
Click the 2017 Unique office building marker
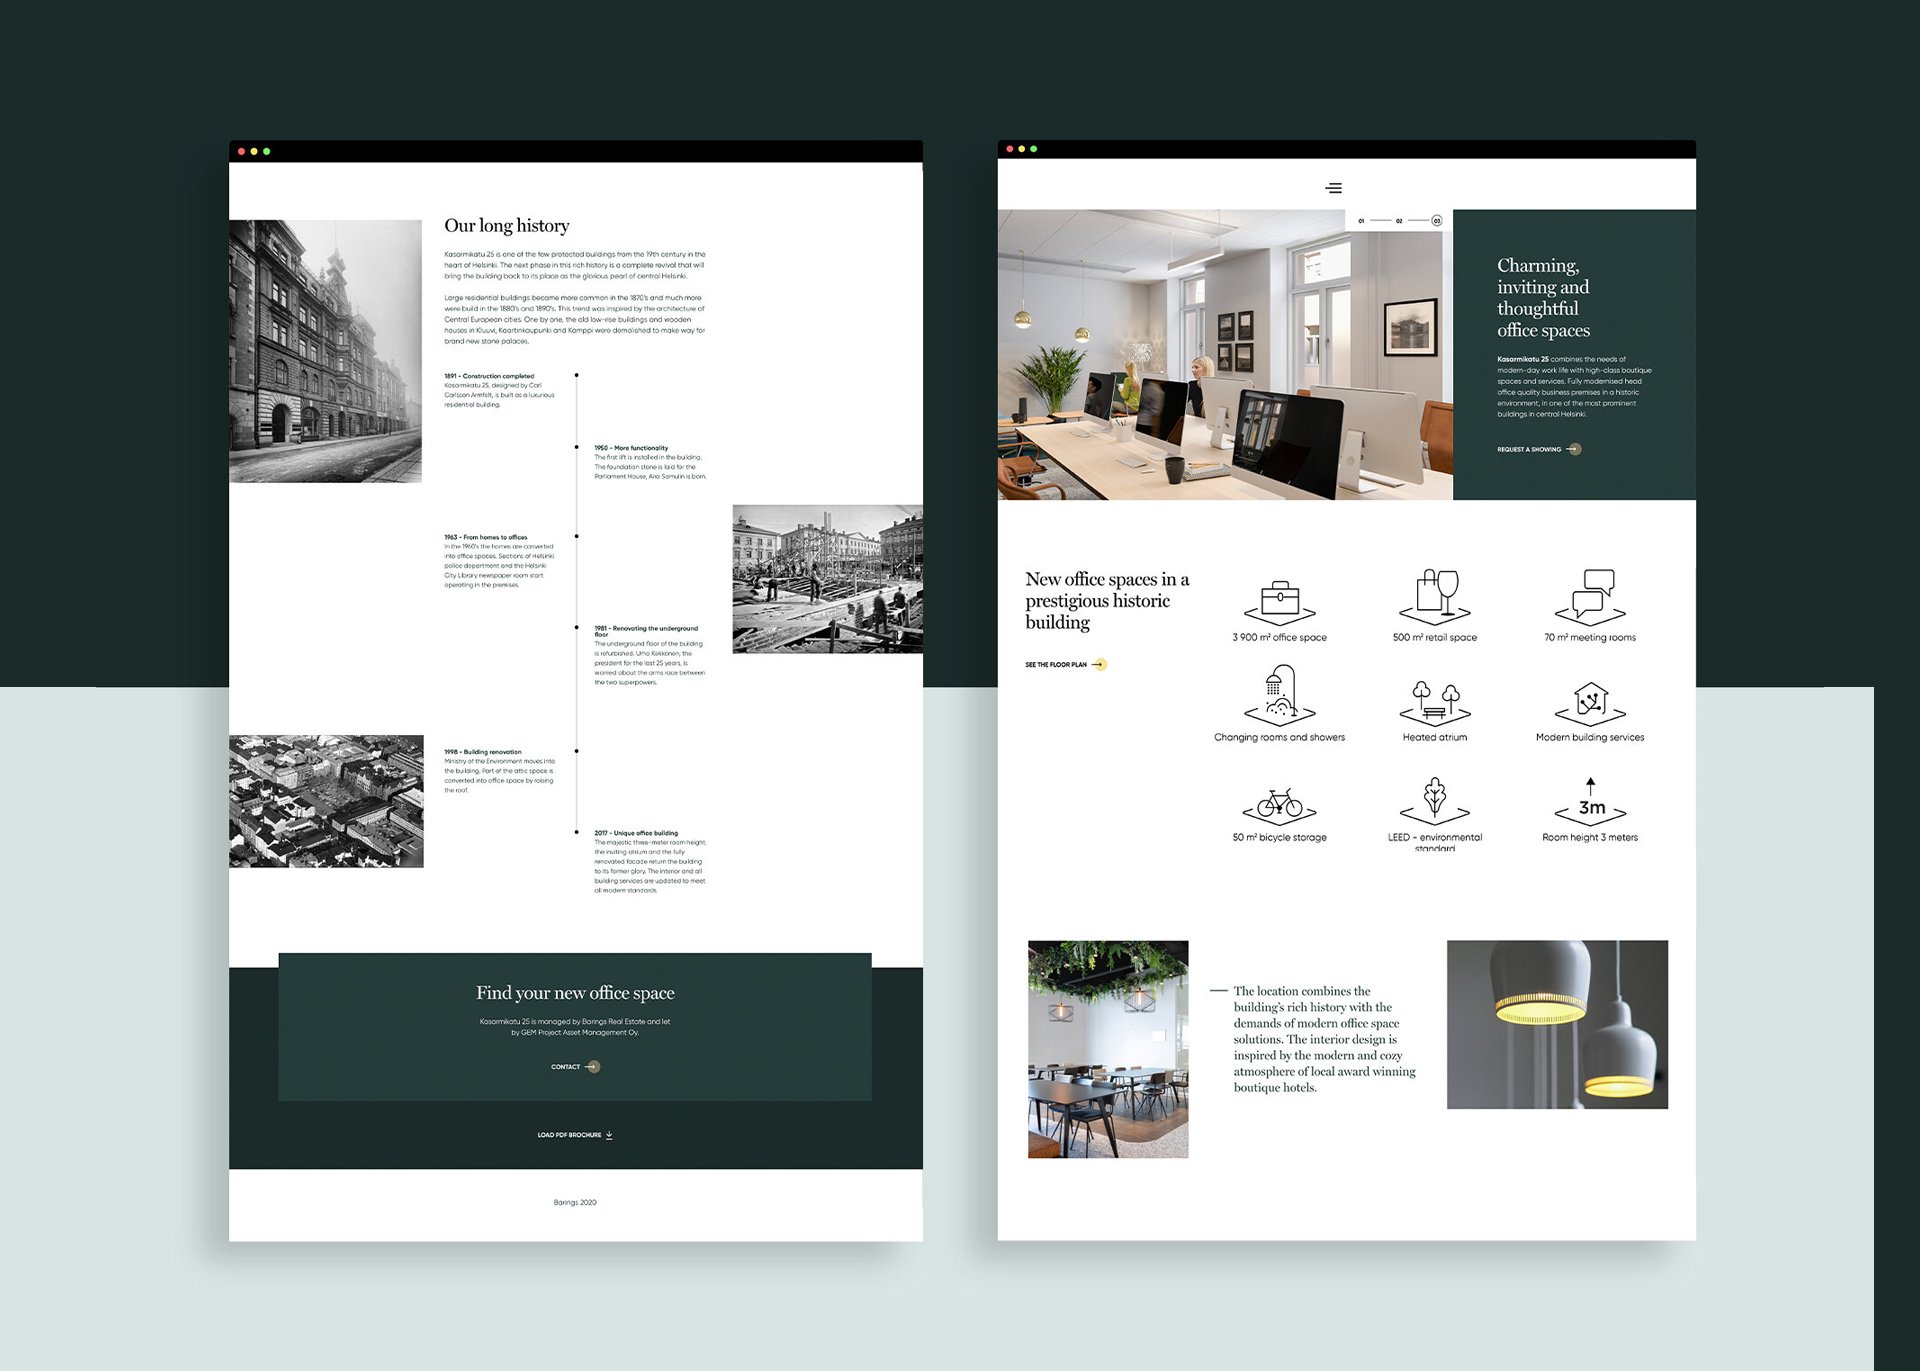click(x=577, y=832)
